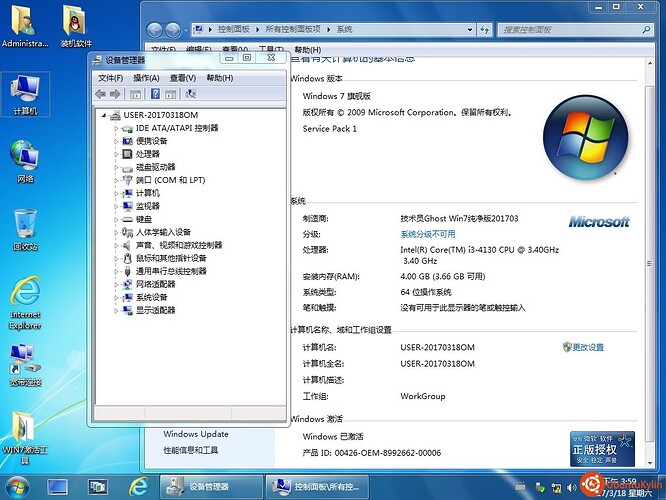Open the 文件(F) menu in Device Manager

[110, 78]
